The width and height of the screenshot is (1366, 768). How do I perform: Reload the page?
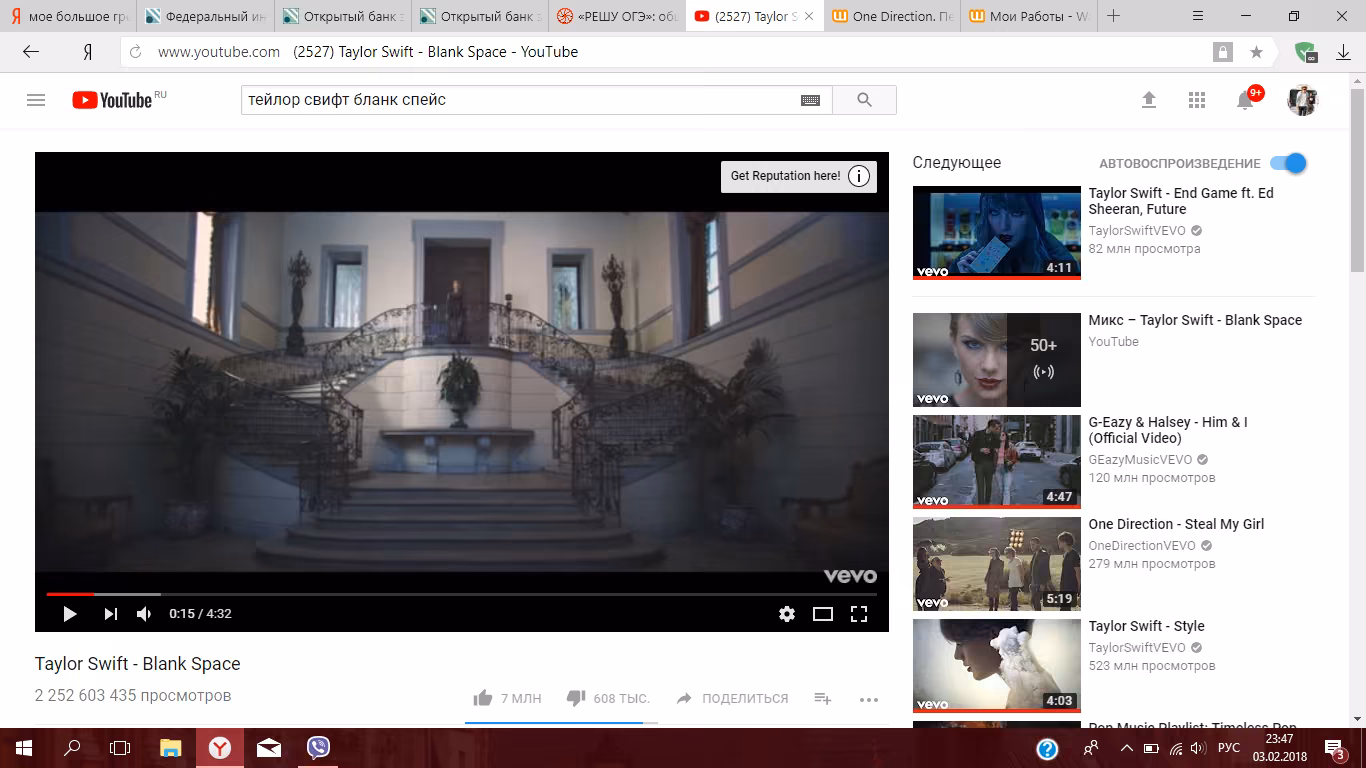(137, 52)
